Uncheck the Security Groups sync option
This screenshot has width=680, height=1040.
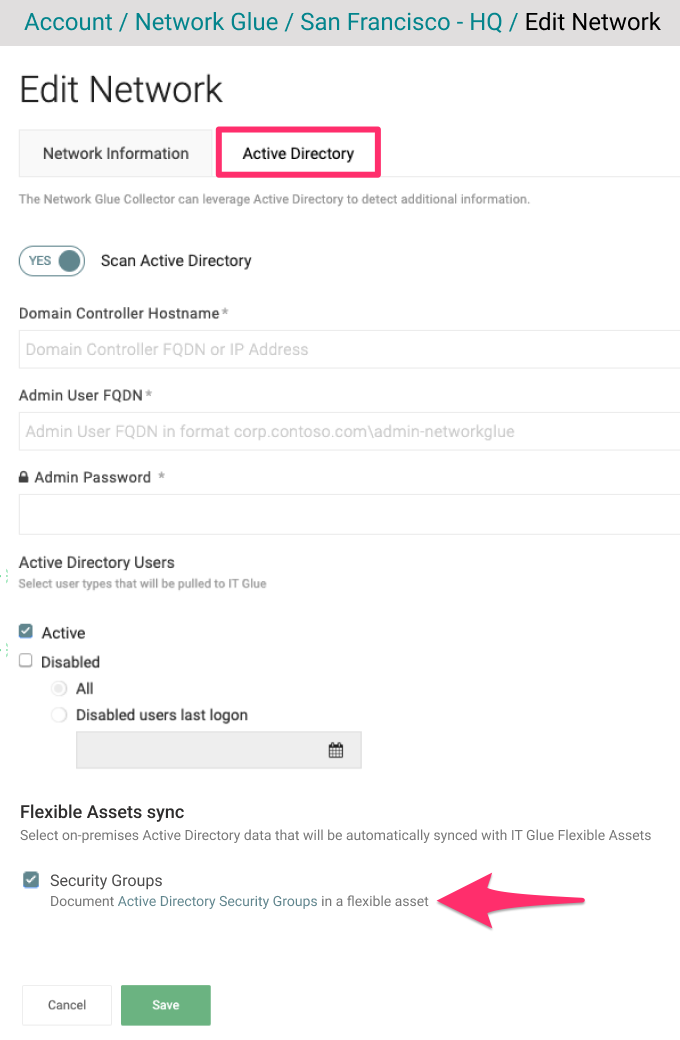click(29, 880)
